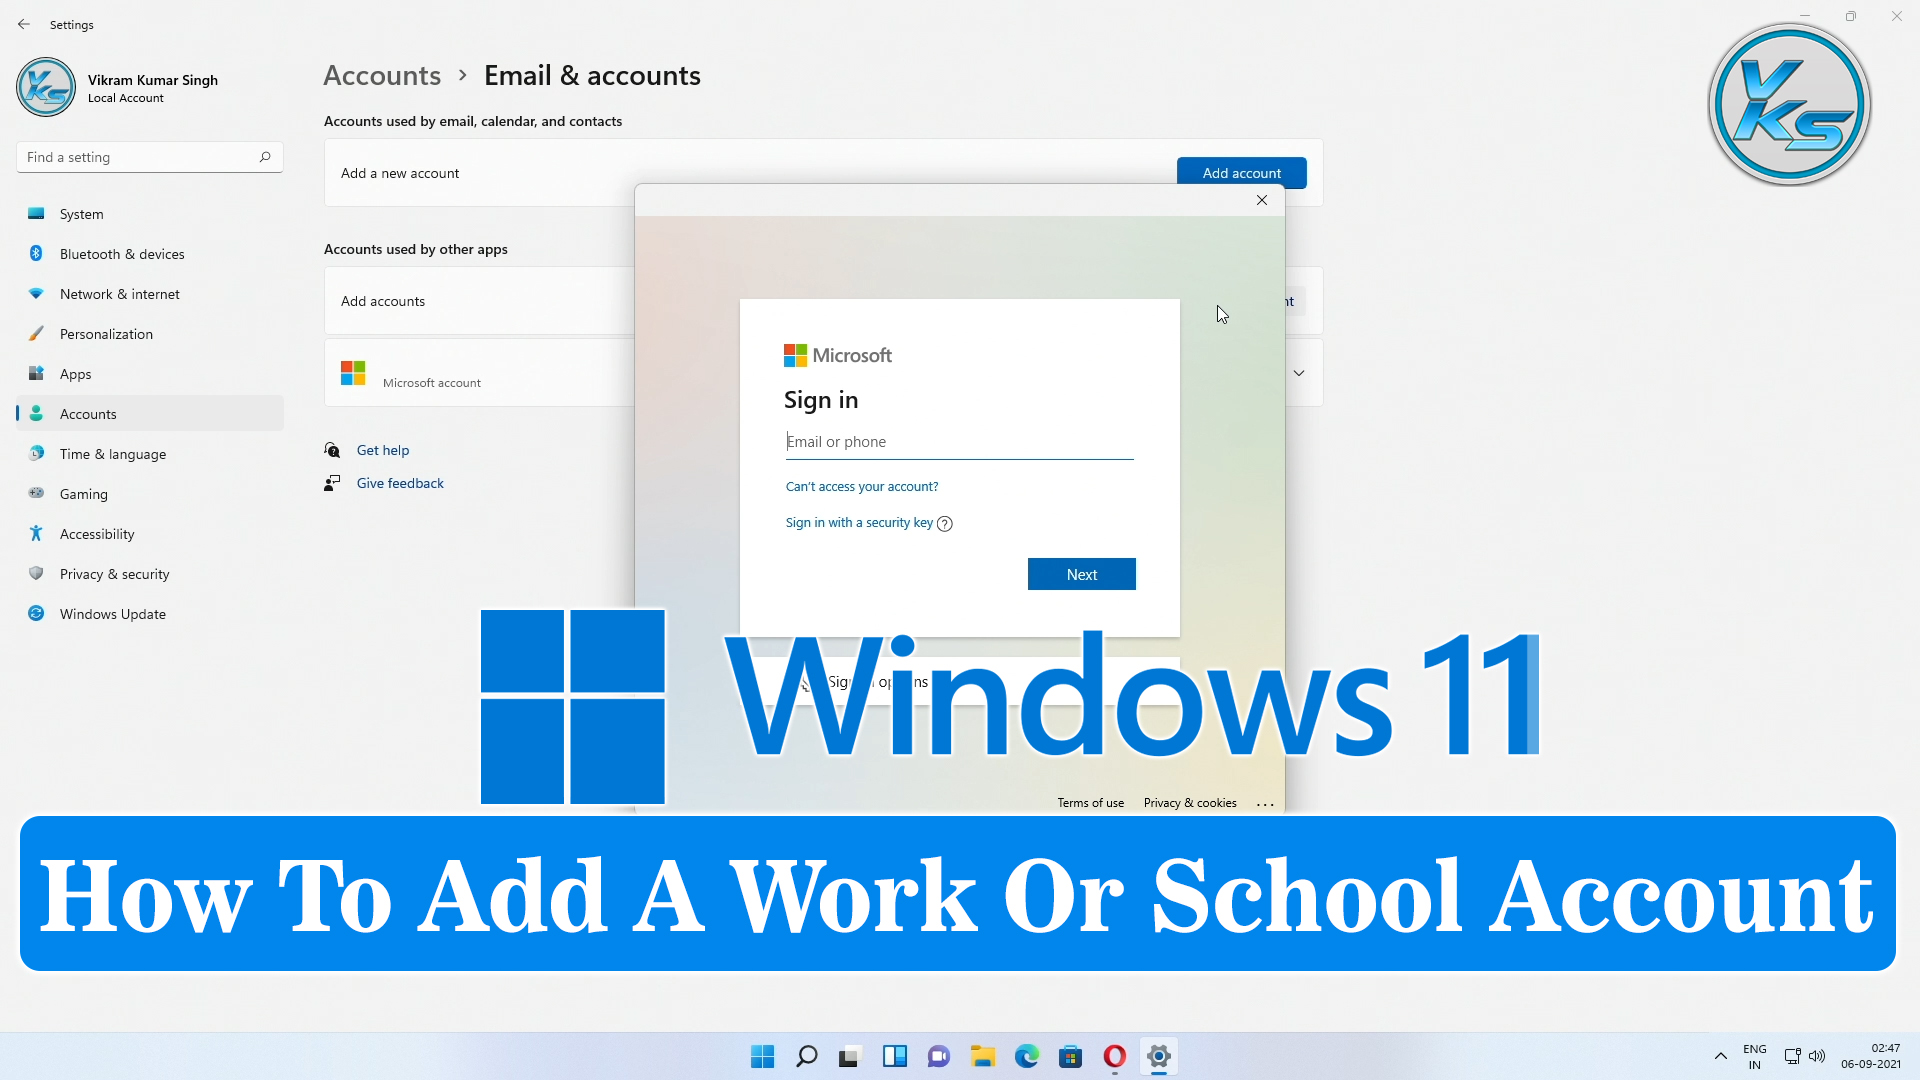This screenshot has width=1920, height=1080.
Task: Click the Settings gear taskbar icon
Action: (1158, 1056)
